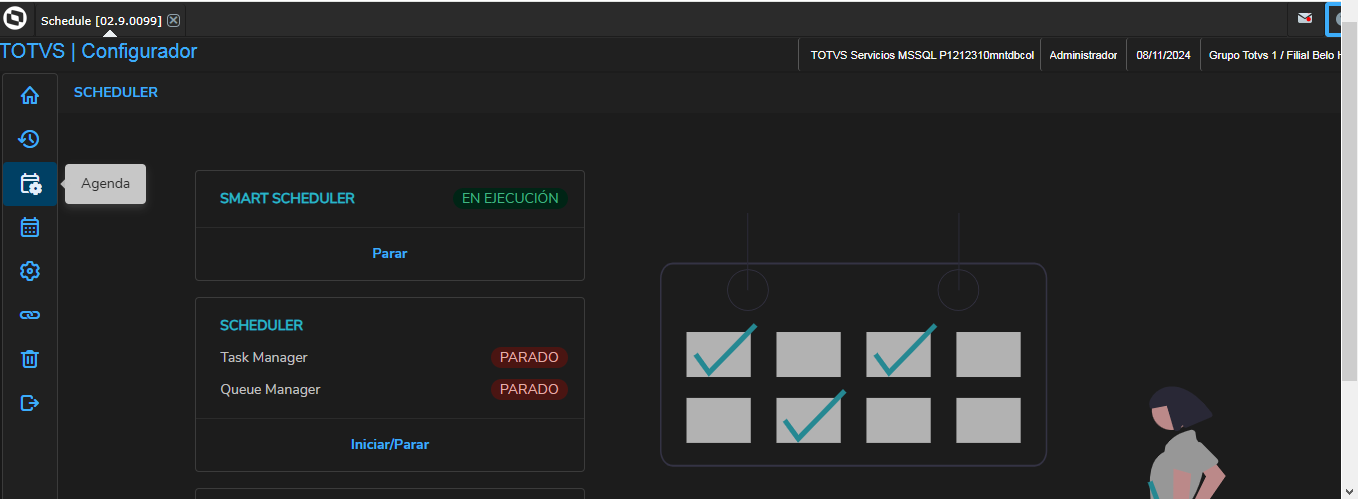Click the EN EJECUCIÓN status badge
Image resolution: width=1358 pixels, height=499 pixels.
click(510, 198)
